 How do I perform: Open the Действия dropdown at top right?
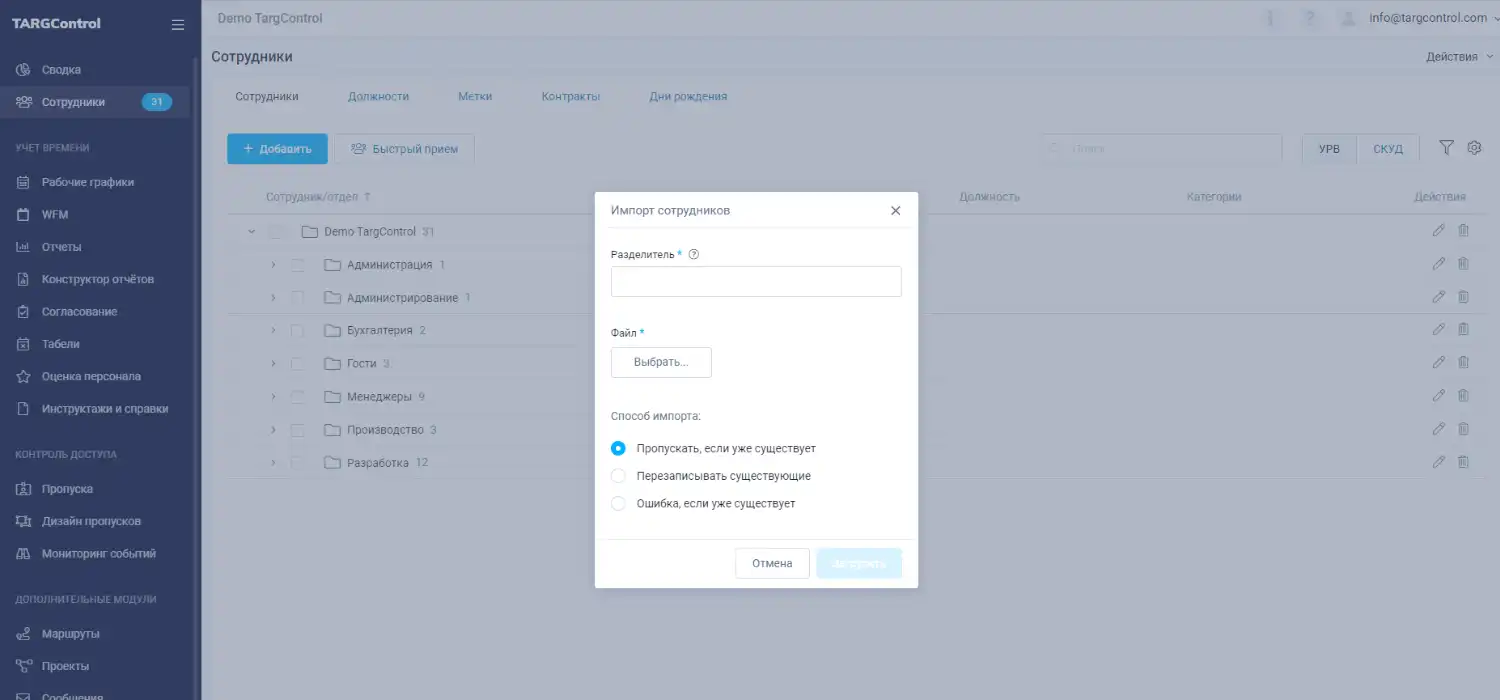(1459, 57)
